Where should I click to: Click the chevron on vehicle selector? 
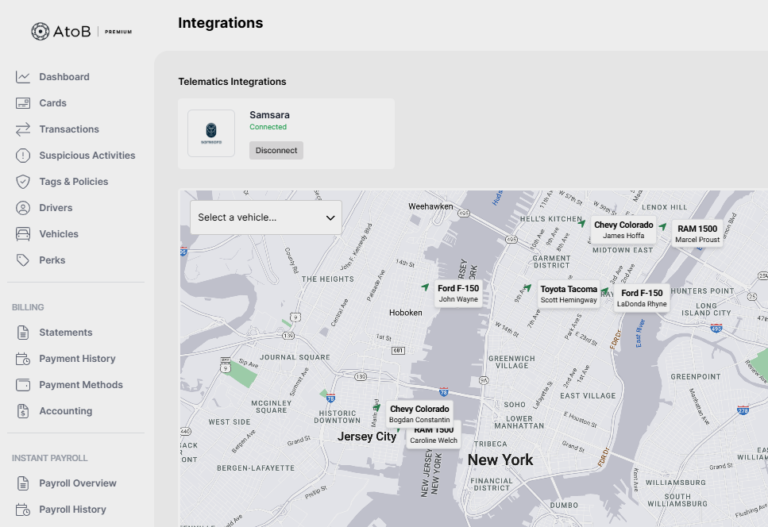point(330,217)
